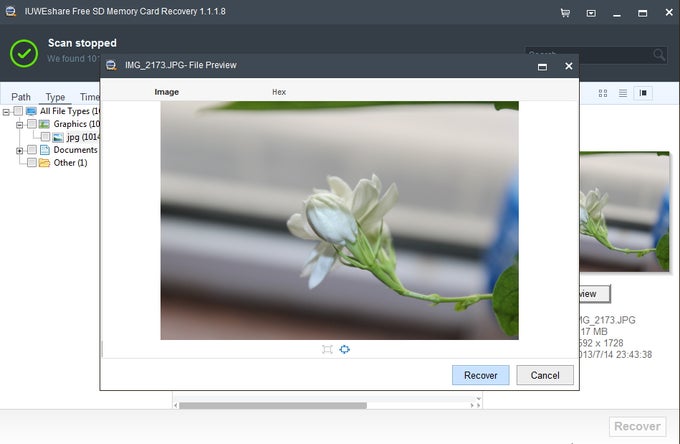The image size is (680, 444).
Task: Click Recover in the File Preview dialog
Action: [481, 375]
